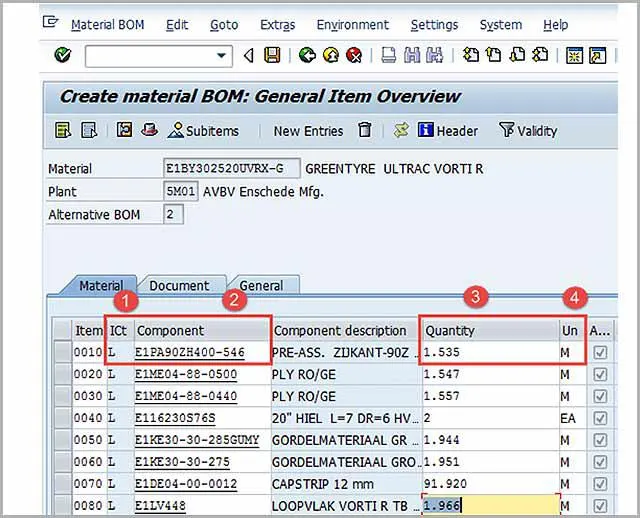Click the Save floppy disk icon
Screen dimensions: 640x518
[x=272, y=55]
